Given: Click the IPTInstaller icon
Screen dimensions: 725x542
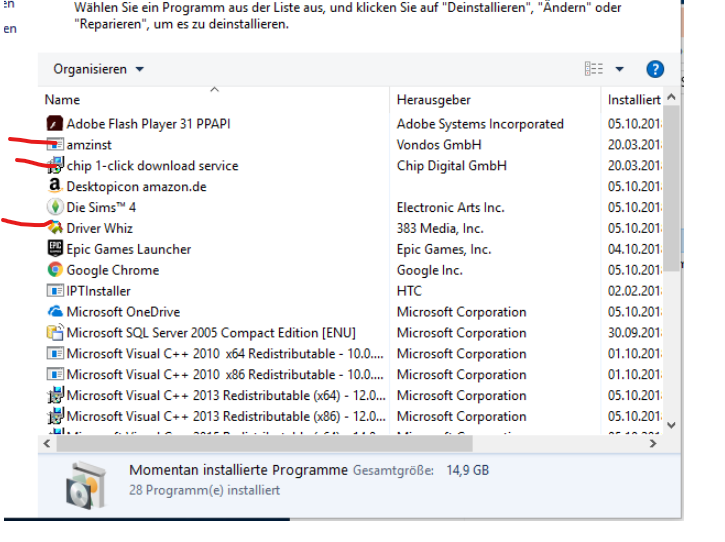Looking at the screenshot, I should [x=55, y=290].
